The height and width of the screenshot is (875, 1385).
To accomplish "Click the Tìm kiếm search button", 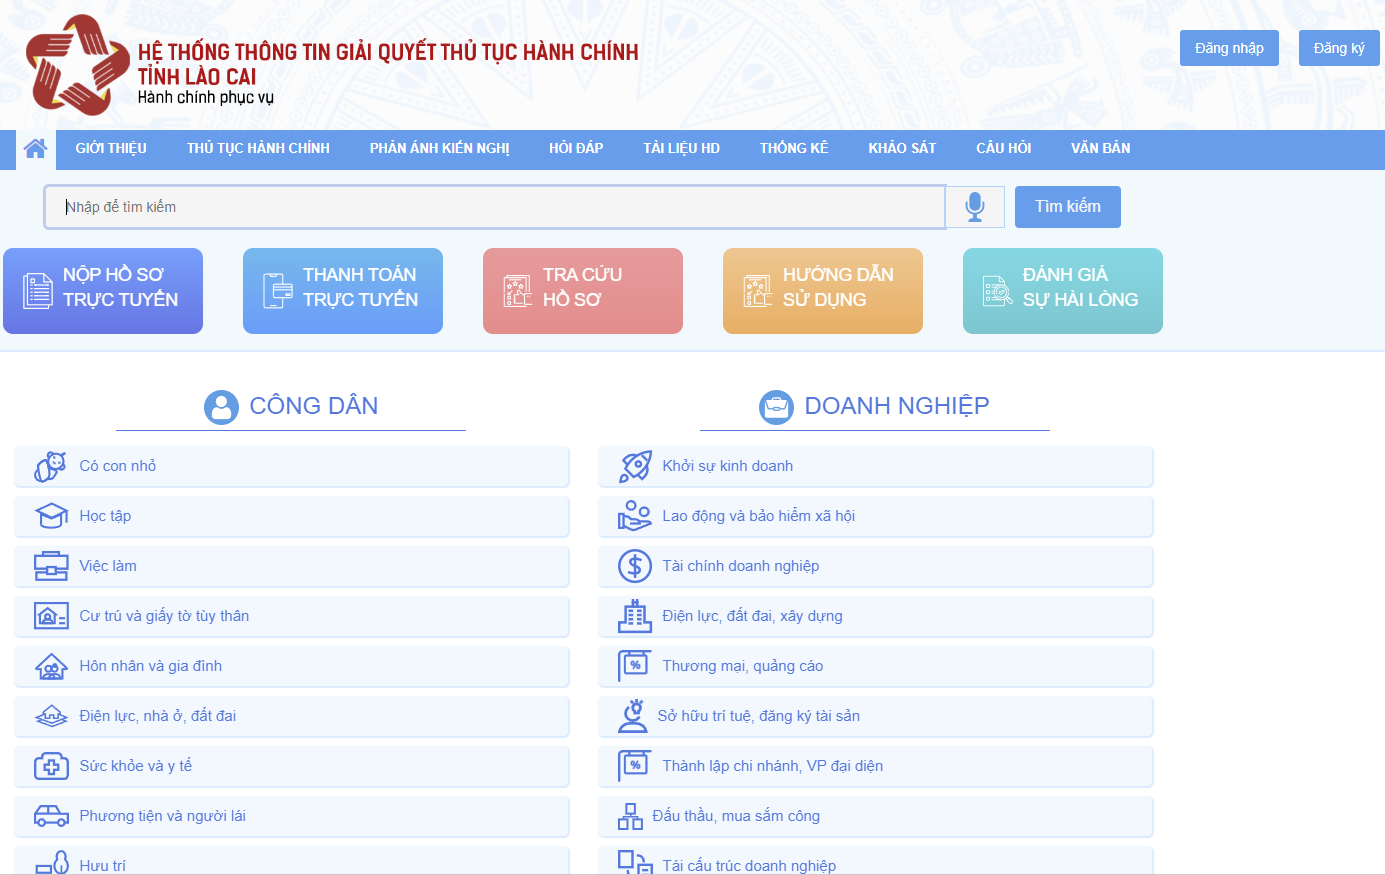I will tap(1067, 207).
